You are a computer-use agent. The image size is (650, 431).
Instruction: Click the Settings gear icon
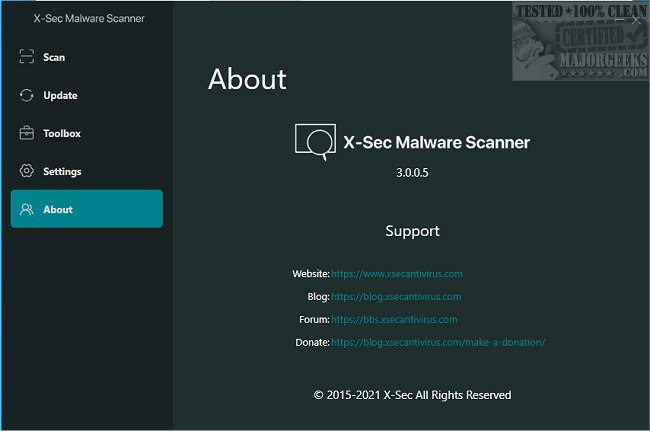(26, 171)
